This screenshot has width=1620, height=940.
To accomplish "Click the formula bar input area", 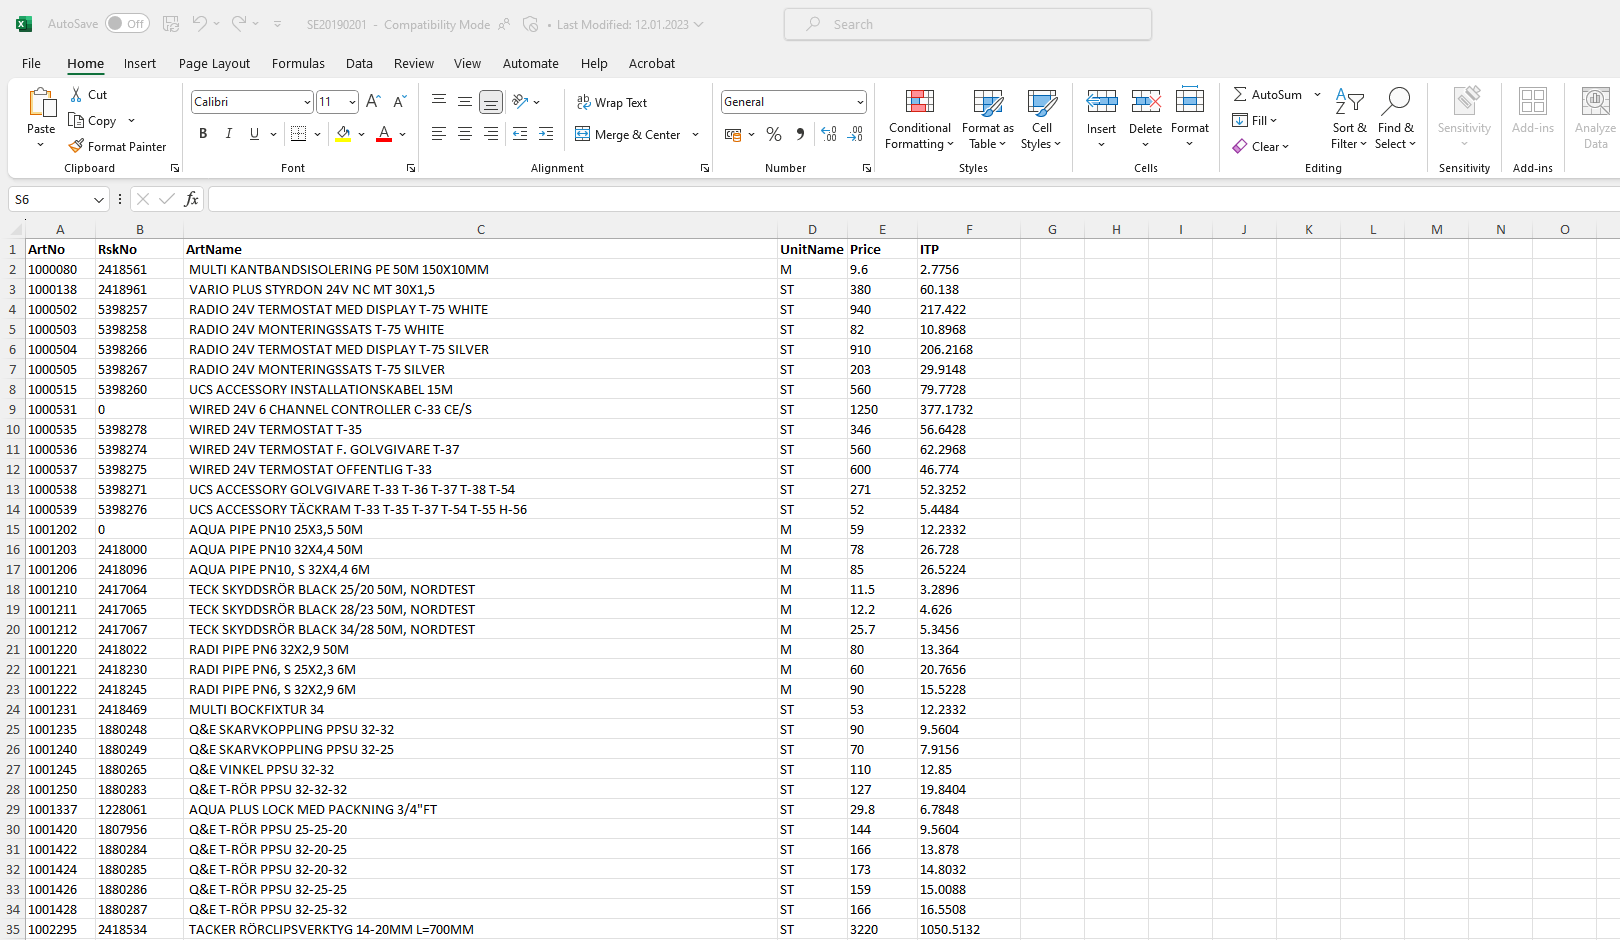I will click(914, 199).
